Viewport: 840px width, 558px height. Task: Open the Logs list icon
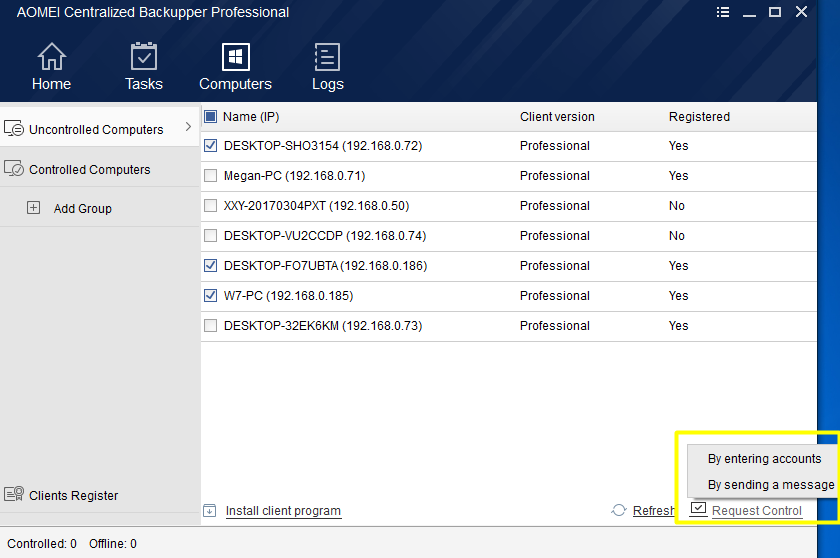(327, 57)
